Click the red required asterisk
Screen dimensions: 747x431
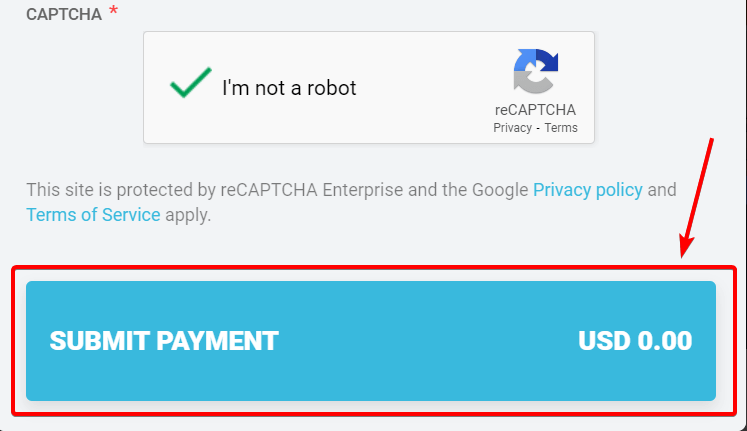point(114,13)
